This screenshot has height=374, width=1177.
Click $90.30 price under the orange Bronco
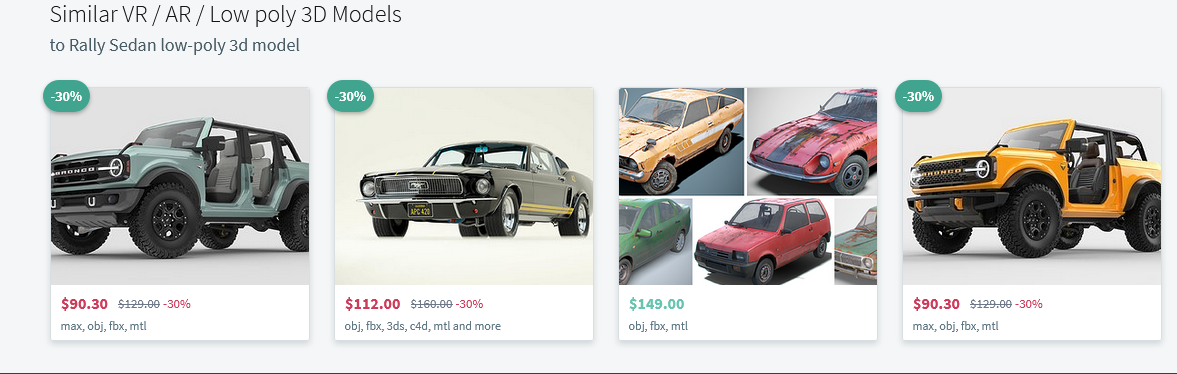click(x=936, y=304)
